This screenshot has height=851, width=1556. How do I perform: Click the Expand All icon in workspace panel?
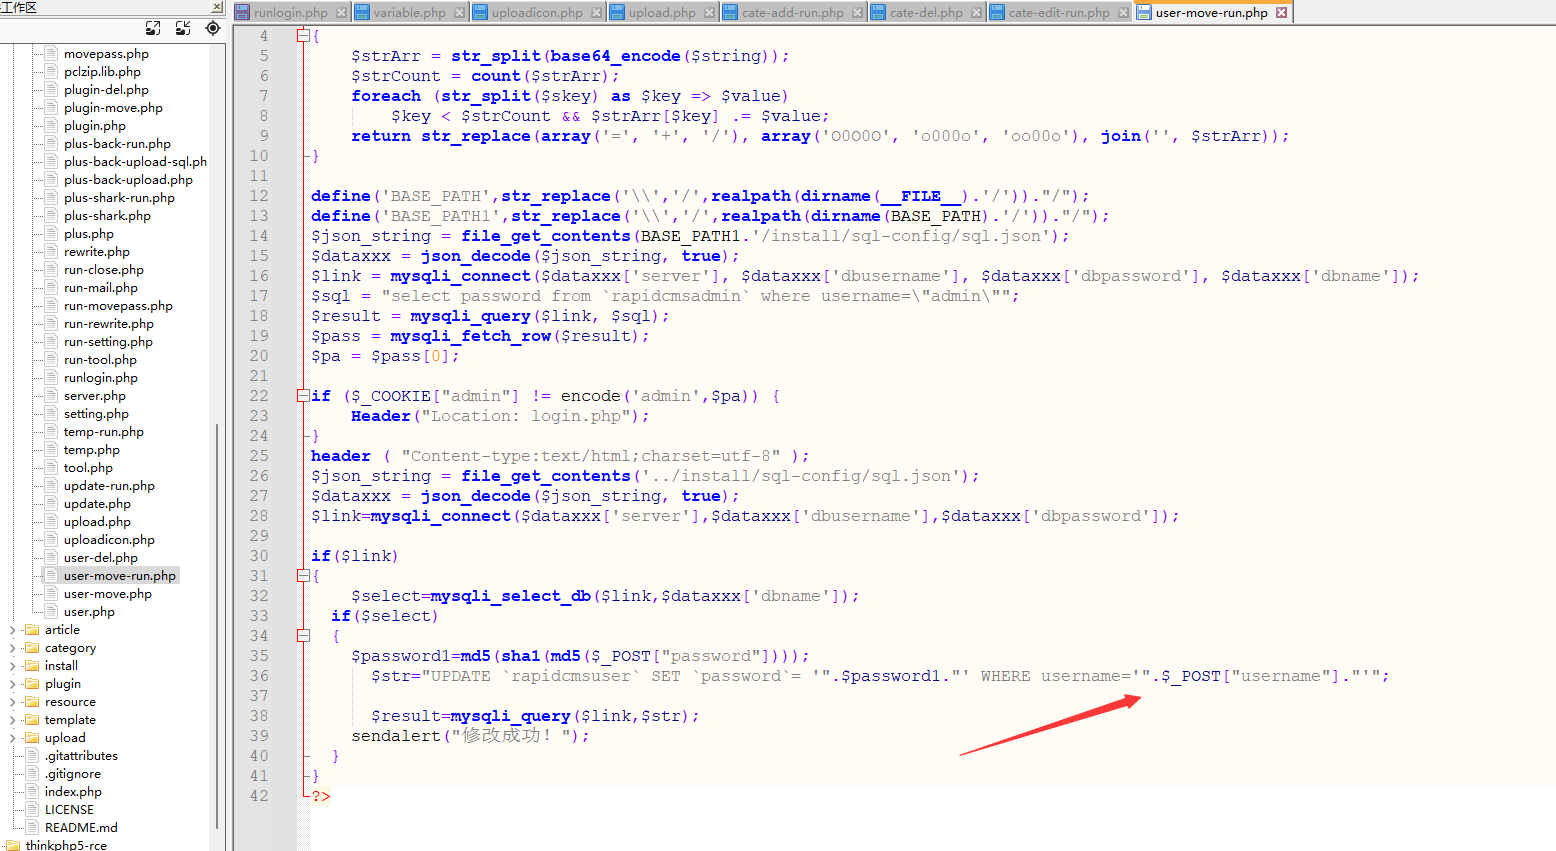pos(153,28)
